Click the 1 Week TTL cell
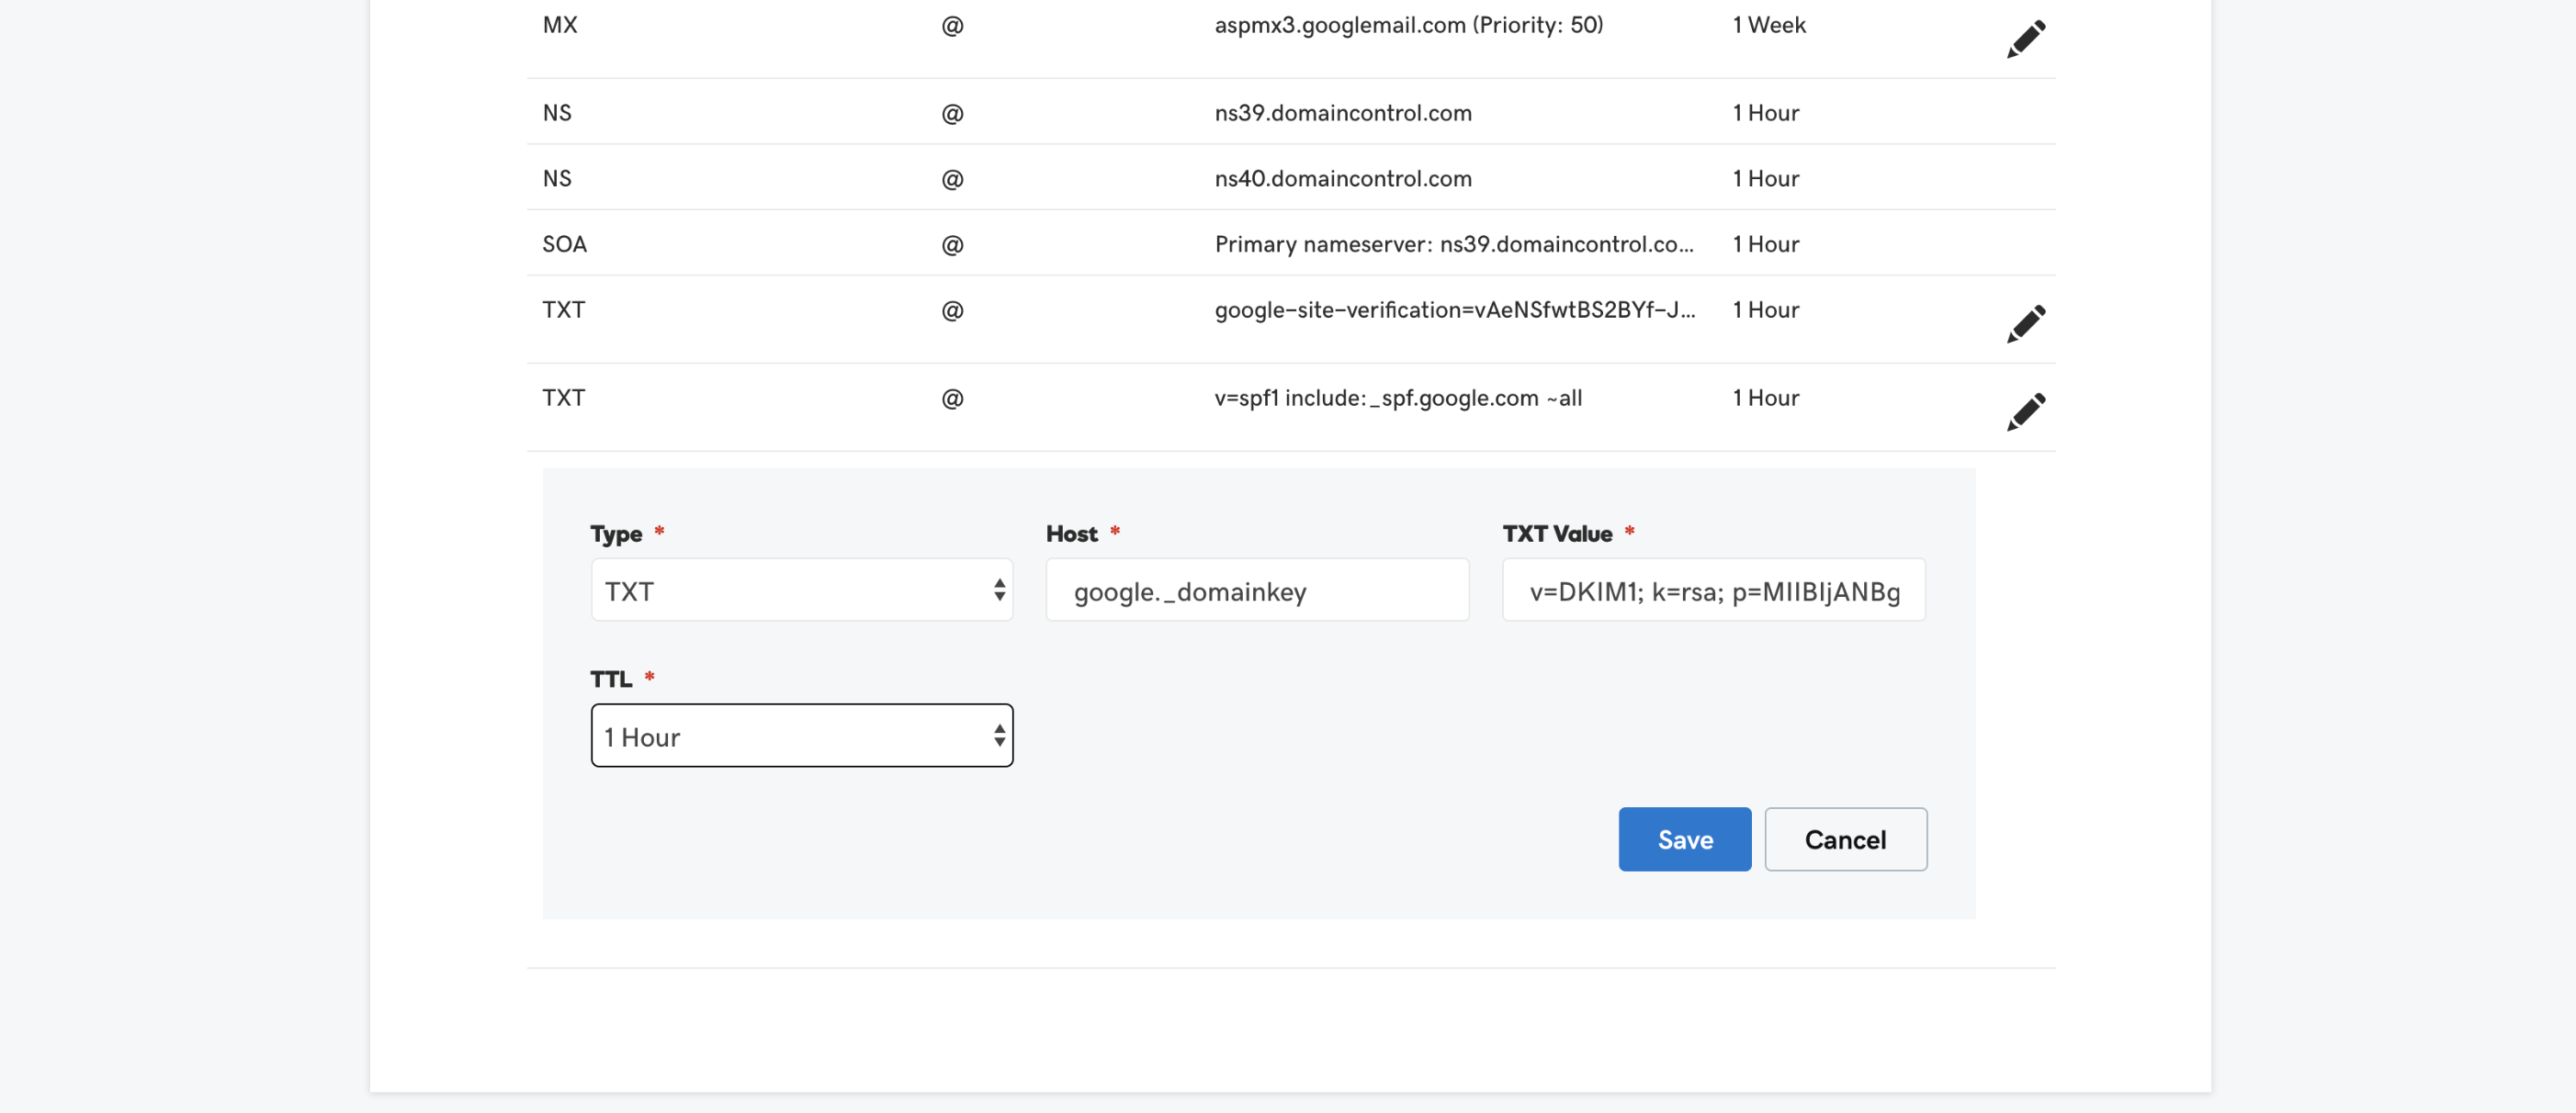Viewport: 2576px width, 1113px height. point(1768,26)
